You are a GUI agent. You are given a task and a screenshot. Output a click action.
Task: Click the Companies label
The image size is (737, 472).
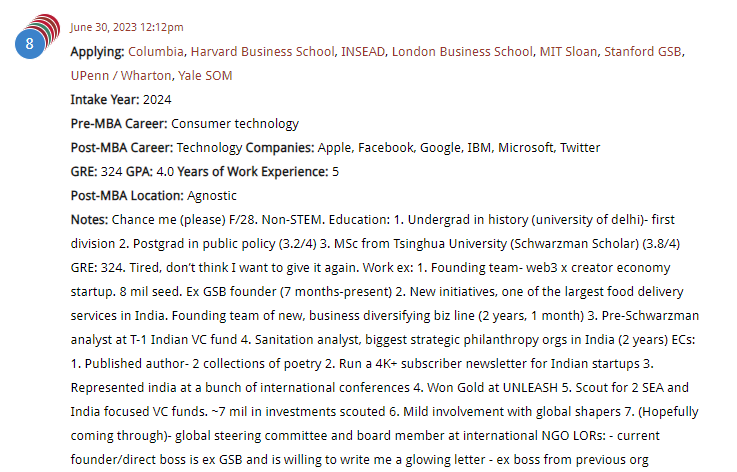280,148
